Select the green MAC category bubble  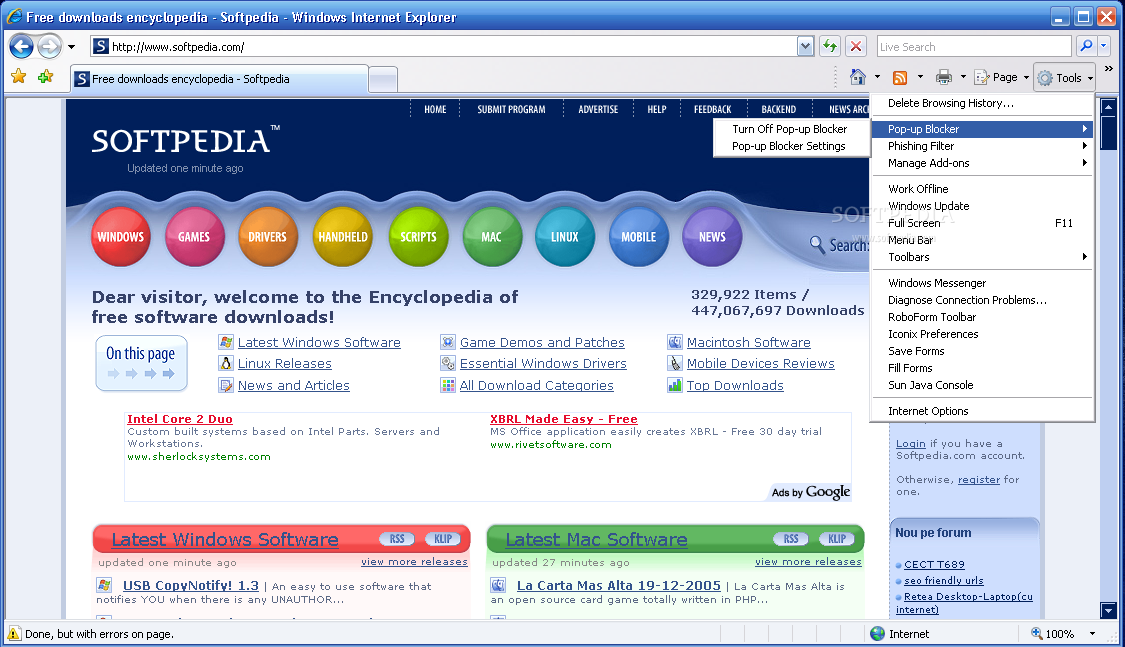click(491, 237)
